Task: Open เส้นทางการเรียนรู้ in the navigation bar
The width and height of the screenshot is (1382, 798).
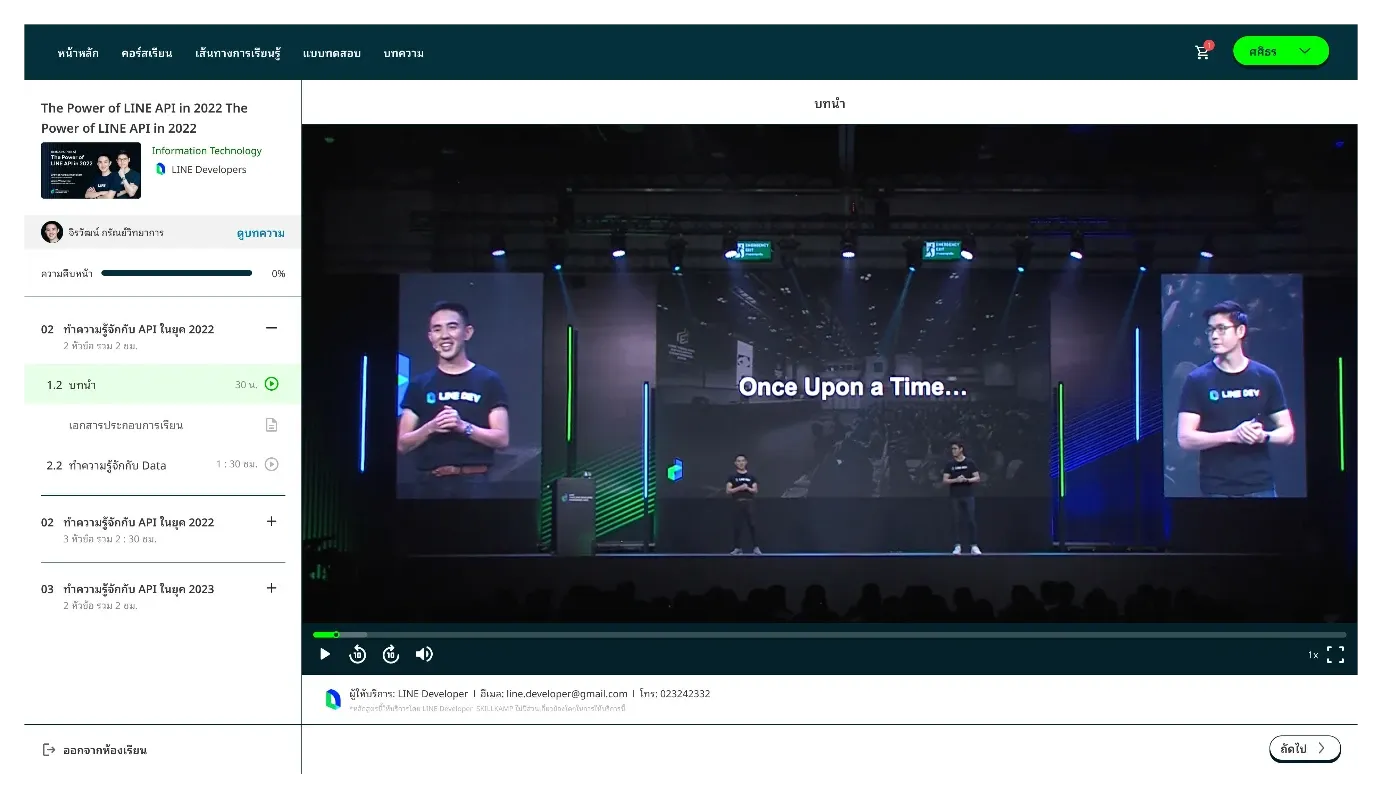Action: tap(238, 53)
